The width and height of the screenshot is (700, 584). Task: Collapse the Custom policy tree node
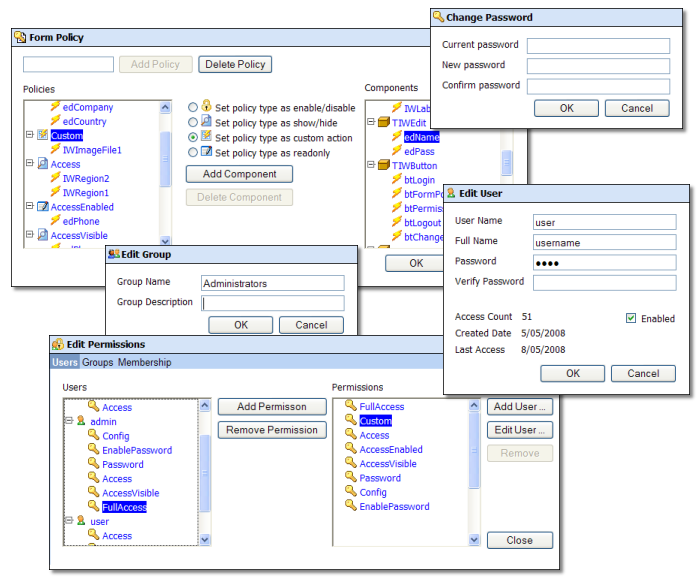30,135
